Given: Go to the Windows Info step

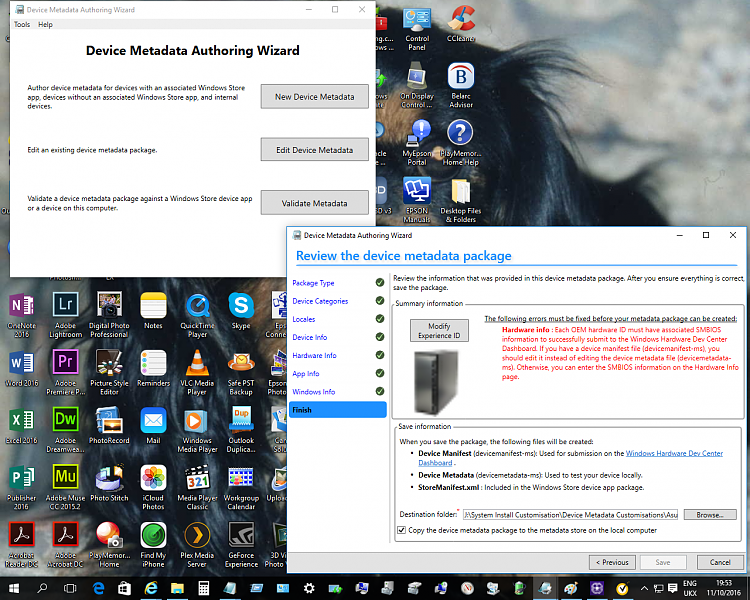Looking at the screenshot, I should 313,392.
